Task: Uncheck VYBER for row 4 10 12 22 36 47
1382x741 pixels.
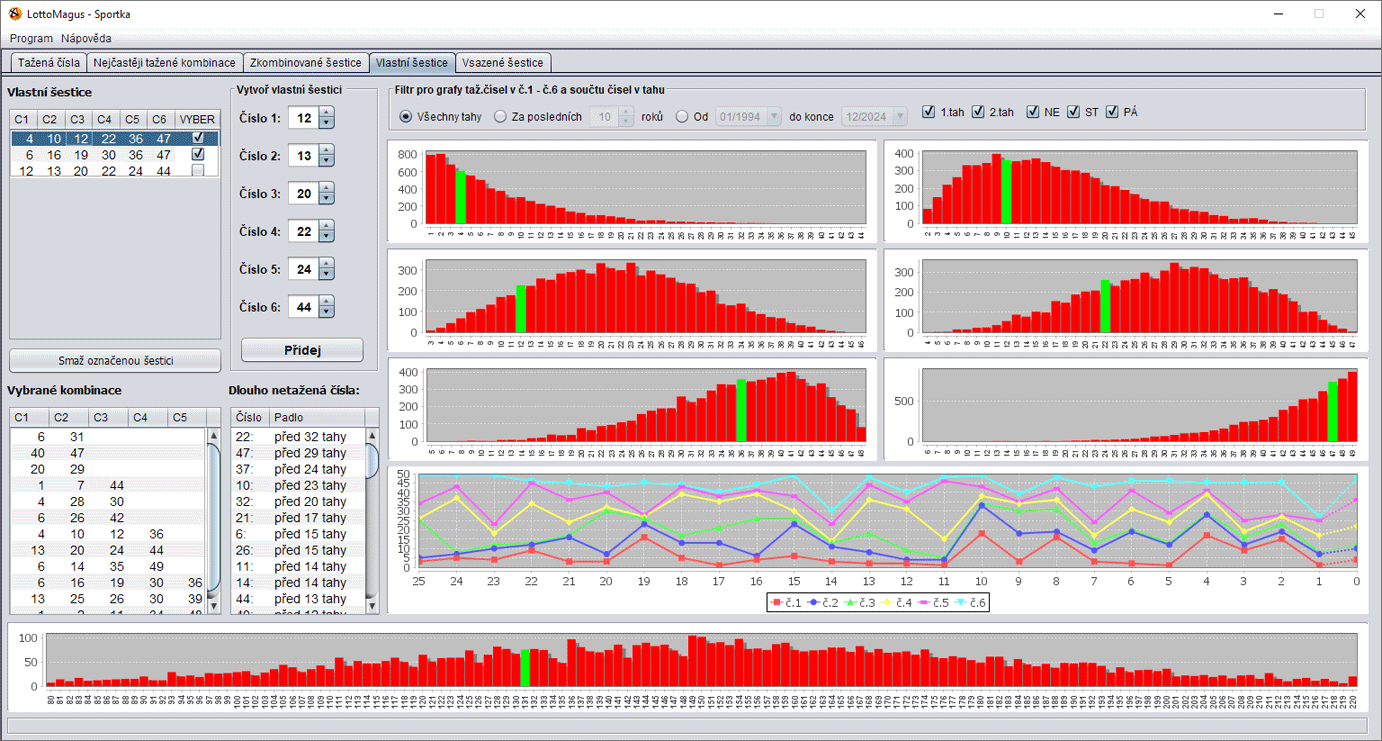Action: click(198, 138)
